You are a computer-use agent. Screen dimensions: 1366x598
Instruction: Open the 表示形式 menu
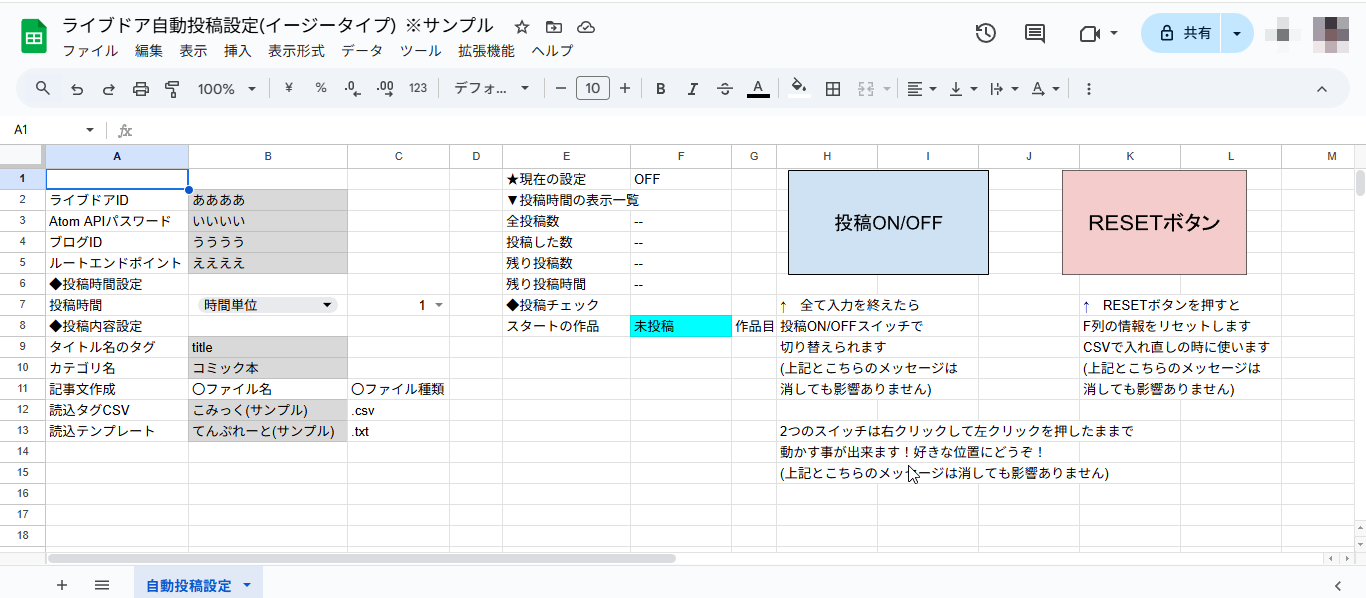296,51
